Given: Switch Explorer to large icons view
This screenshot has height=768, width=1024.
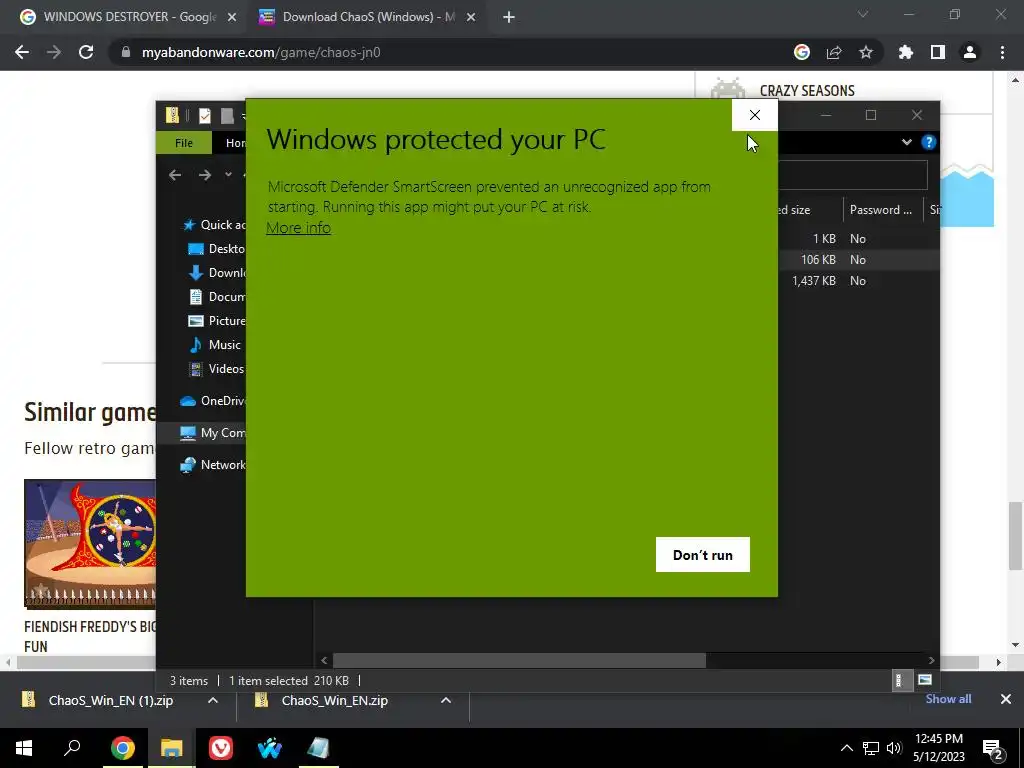Looking at the screenshot, I should (x=924, y=680).
